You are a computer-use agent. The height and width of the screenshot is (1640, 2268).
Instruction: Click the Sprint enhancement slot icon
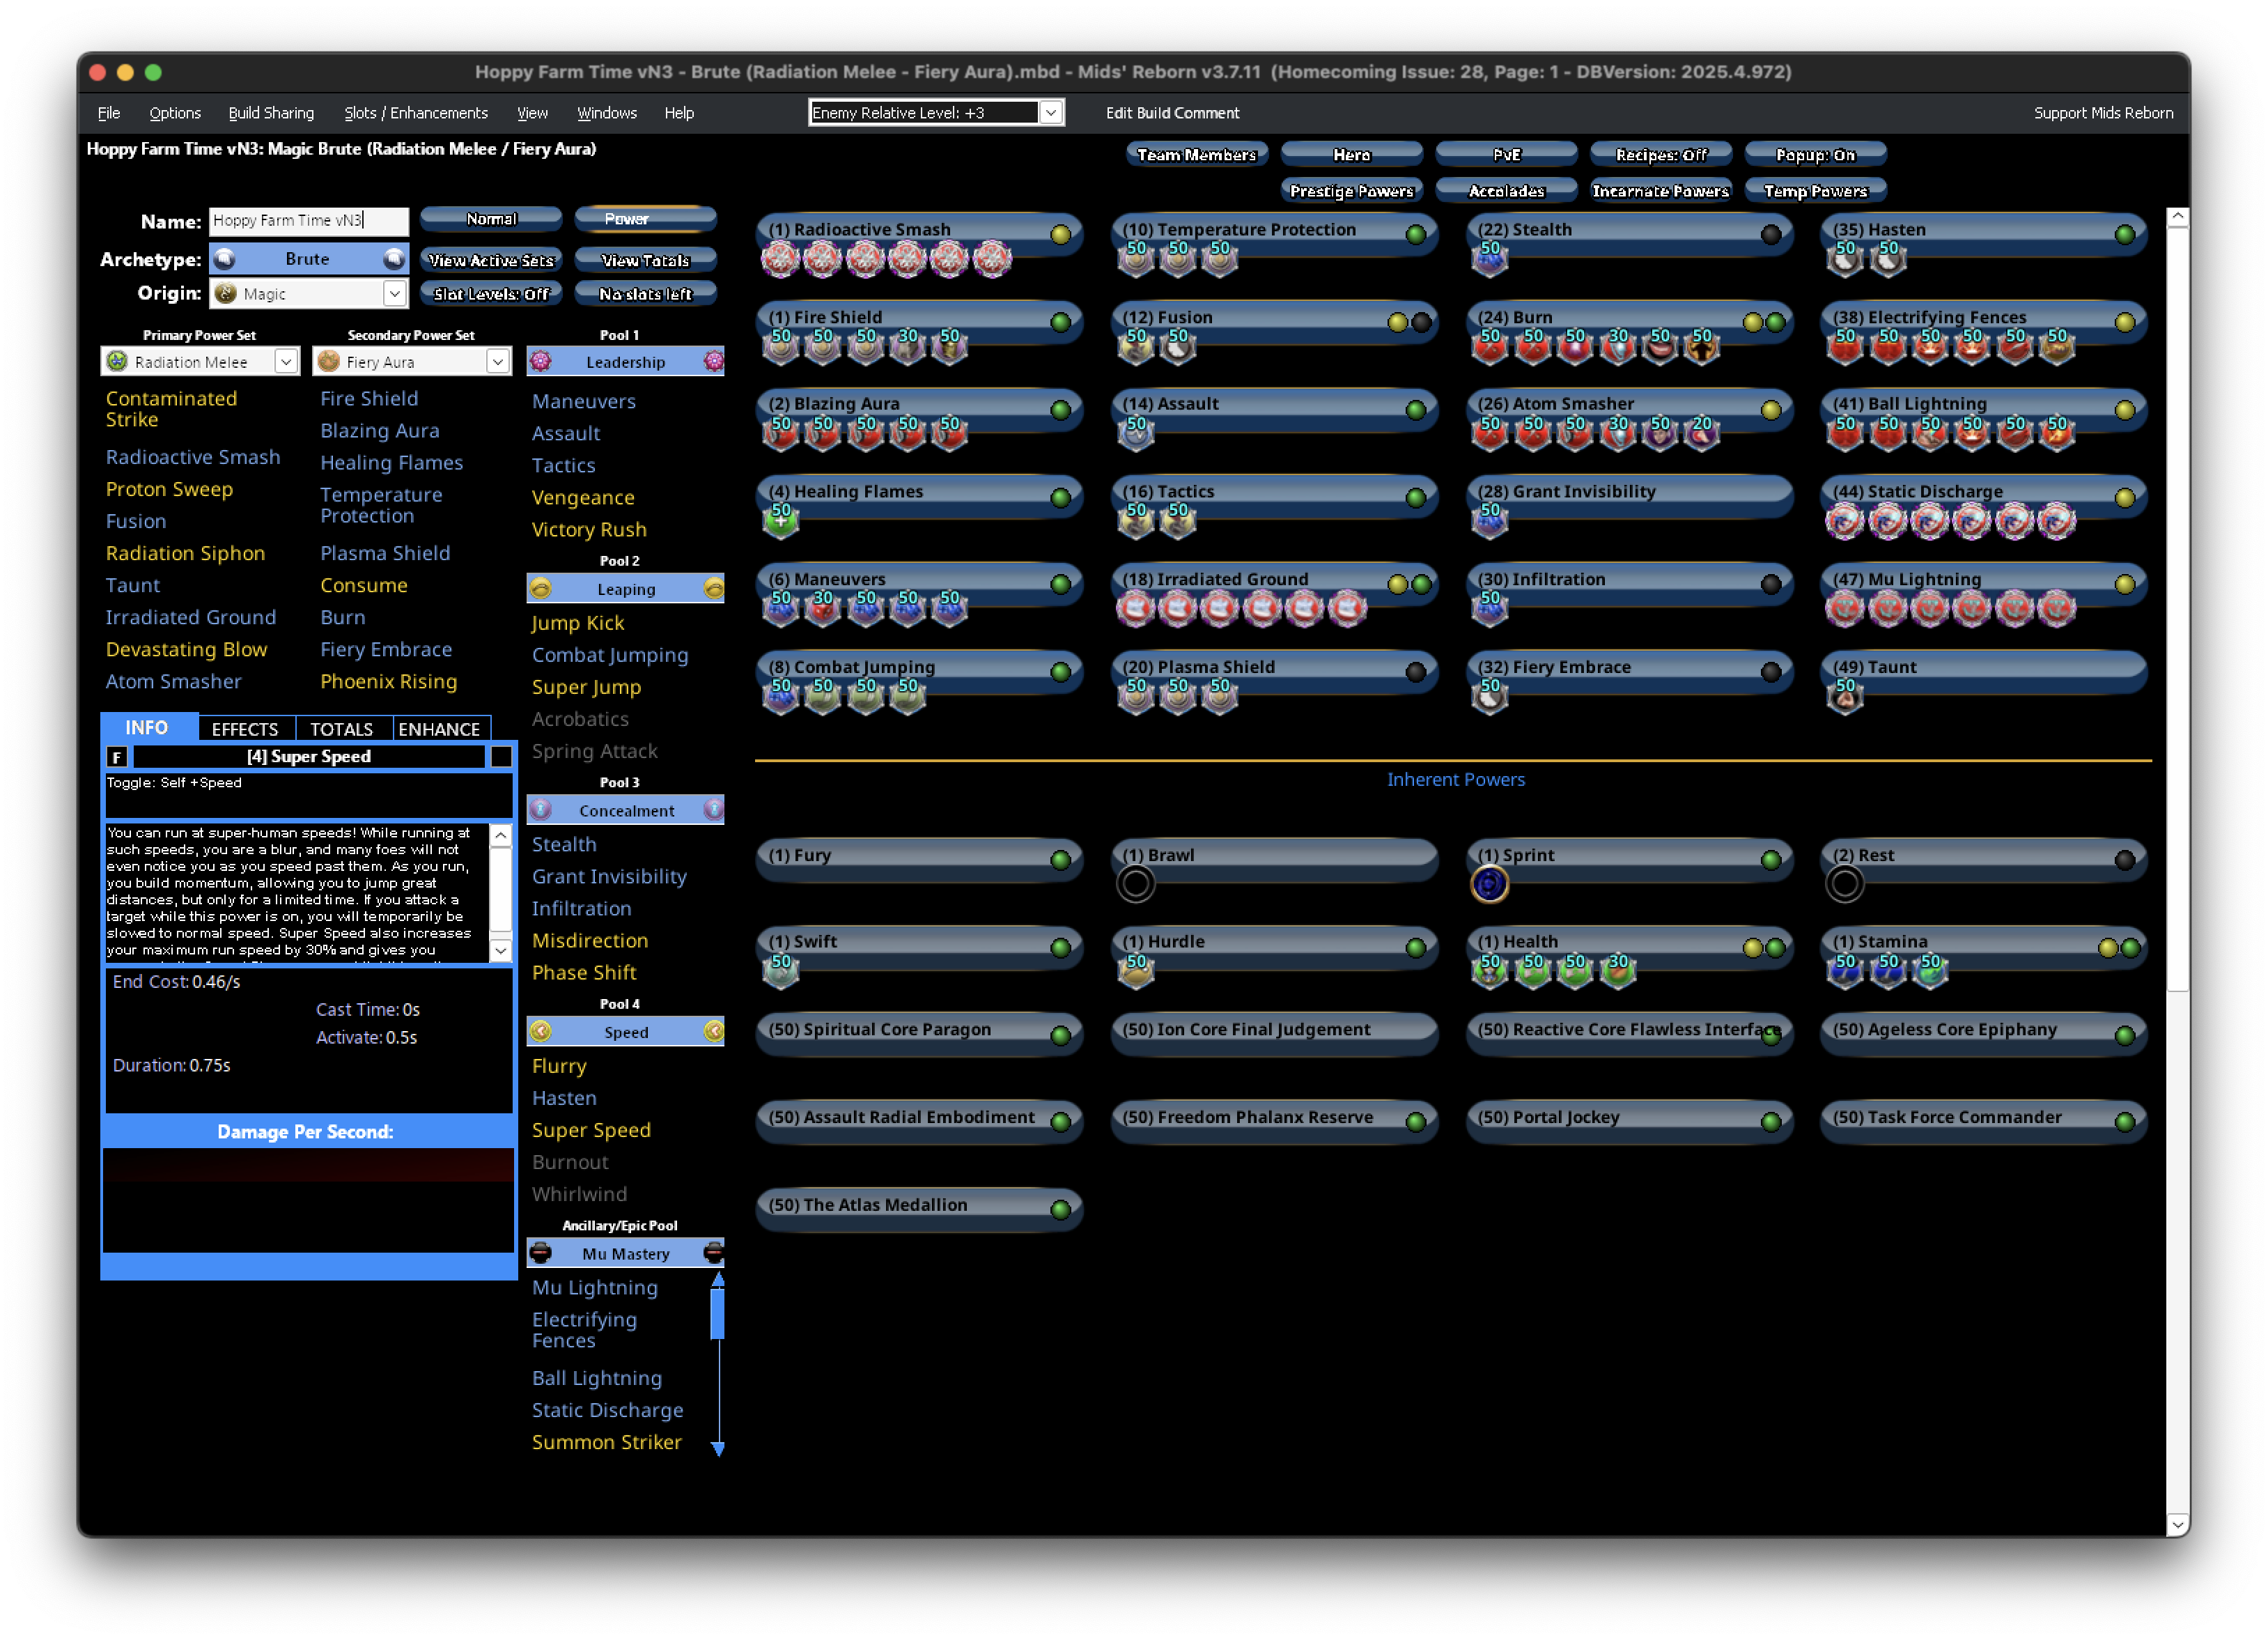[1489, 884]
